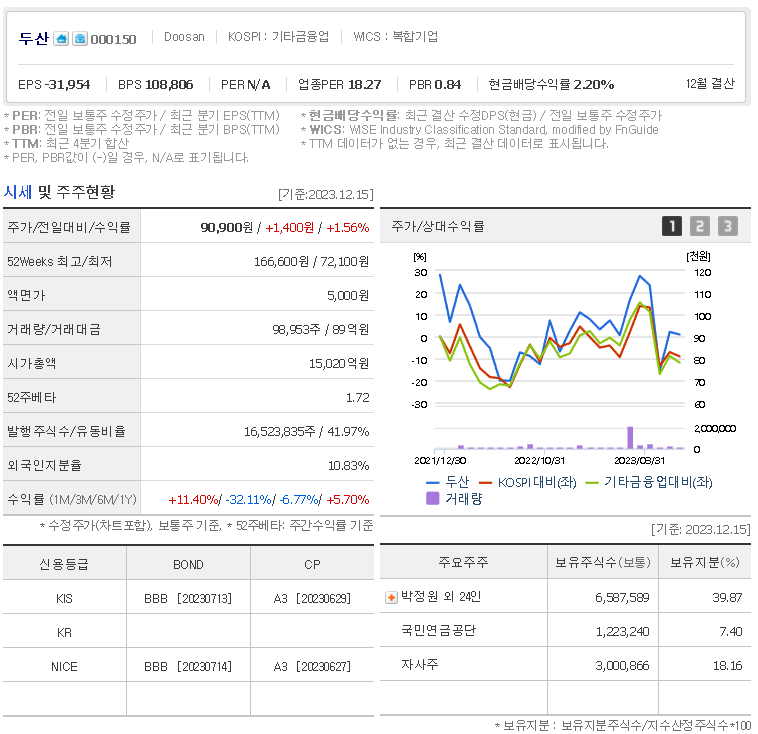Select the 주가/상대수익률 chart title
758x734 pixels.
(437, 226)
